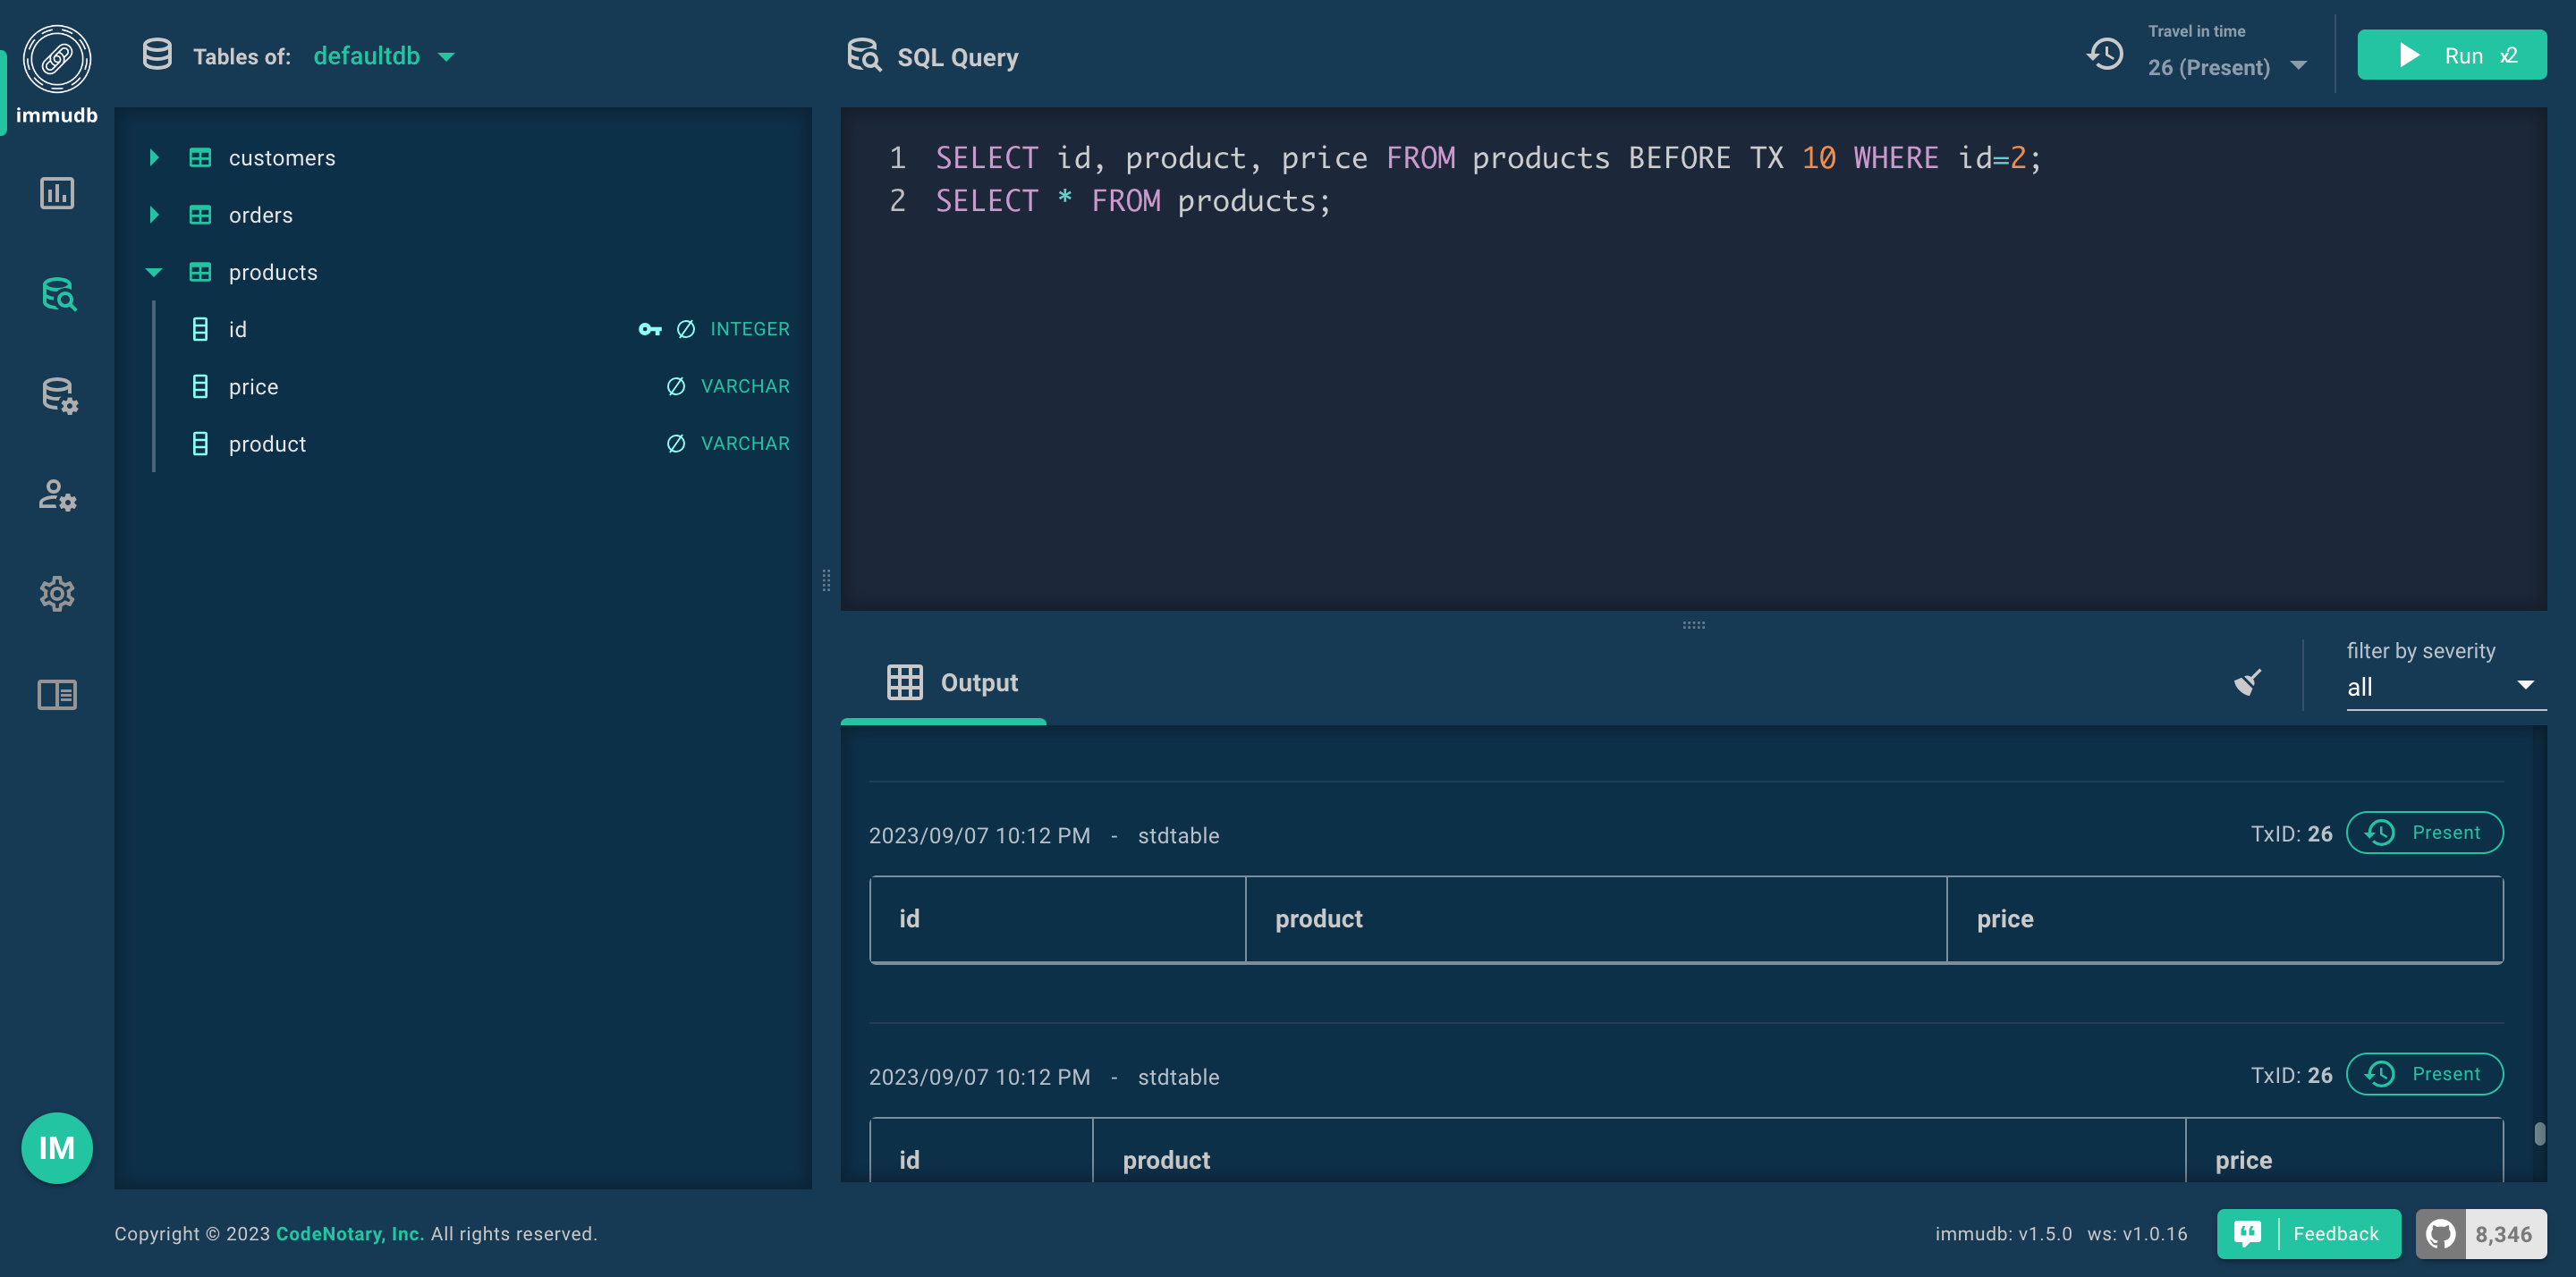Open the CodeNotary, Inc. link
The width and height of the screenshot is (2576, 1277).
[x=349, y=1233]
